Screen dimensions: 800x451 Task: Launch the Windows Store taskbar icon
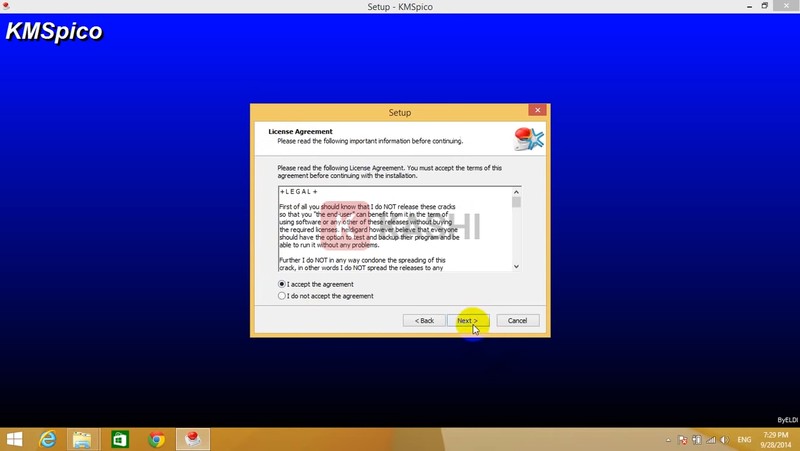tap(120, 439)
